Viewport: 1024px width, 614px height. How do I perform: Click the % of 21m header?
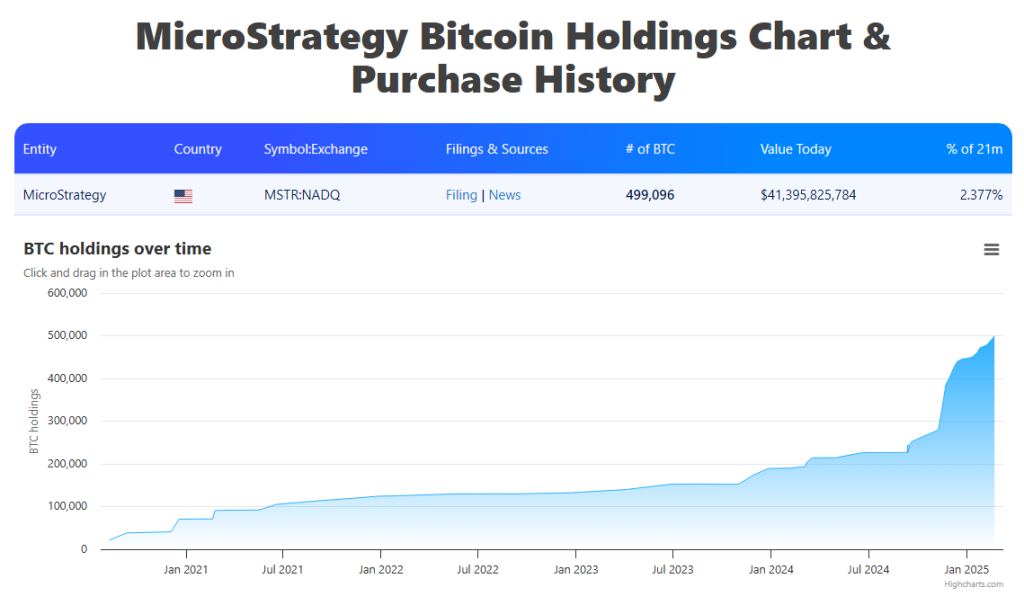(x=974, y=149)
